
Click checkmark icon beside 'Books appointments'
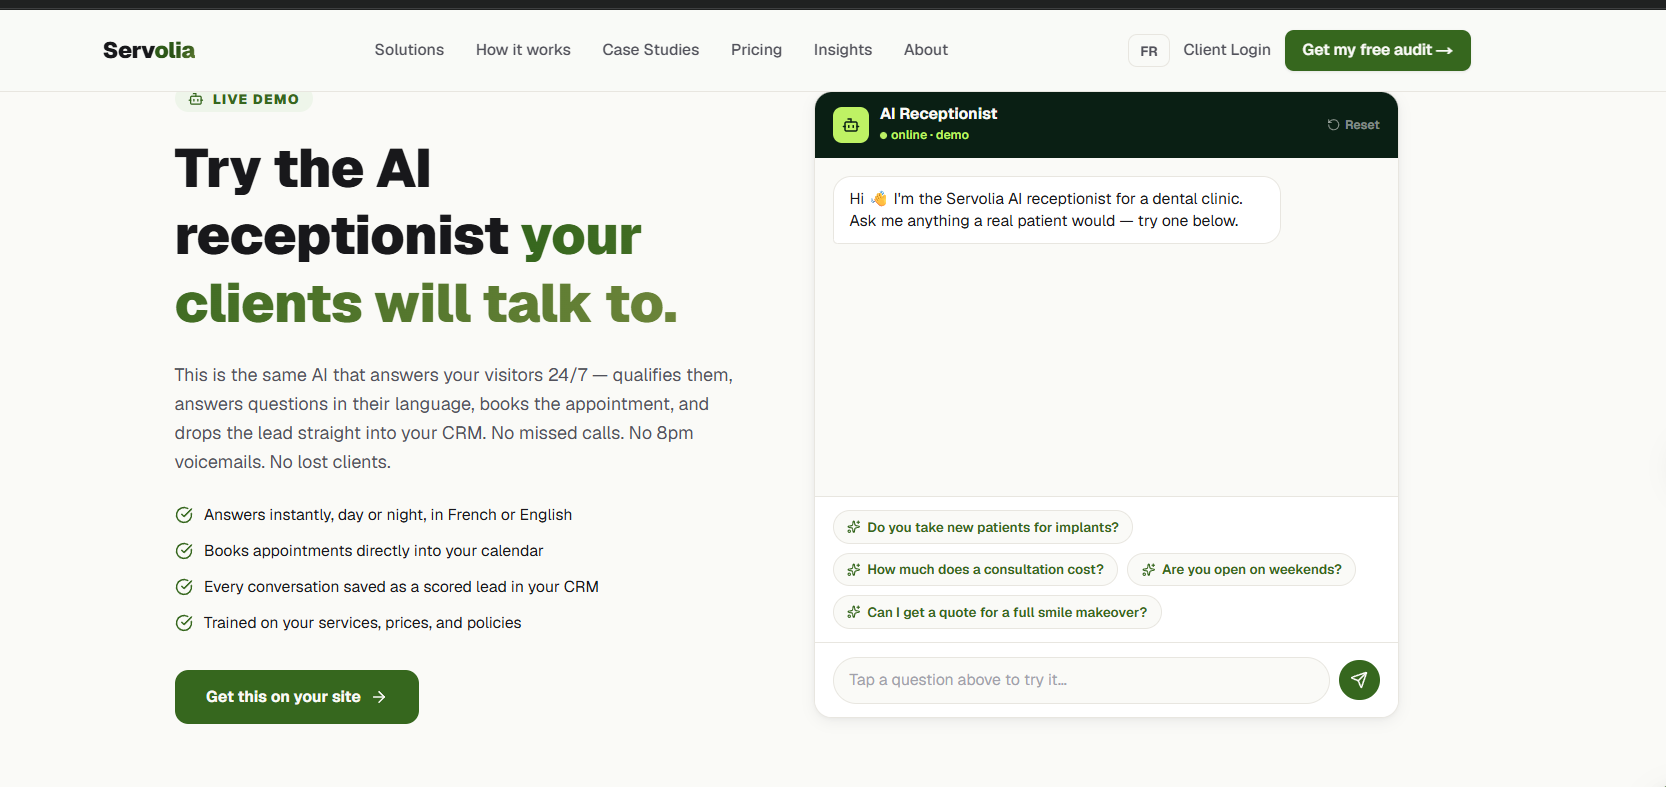click(x=184, y=551)
